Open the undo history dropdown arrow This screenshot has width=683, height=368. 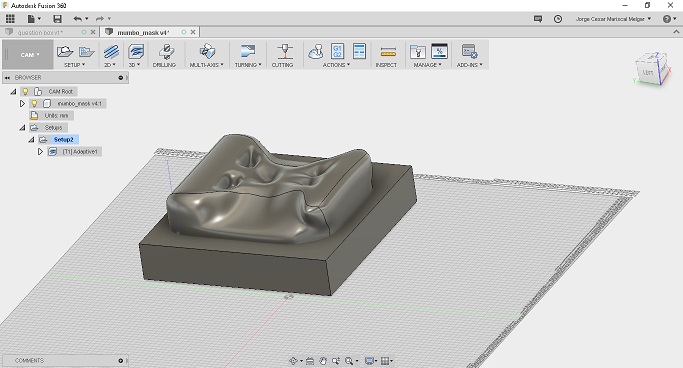[86, 19]
